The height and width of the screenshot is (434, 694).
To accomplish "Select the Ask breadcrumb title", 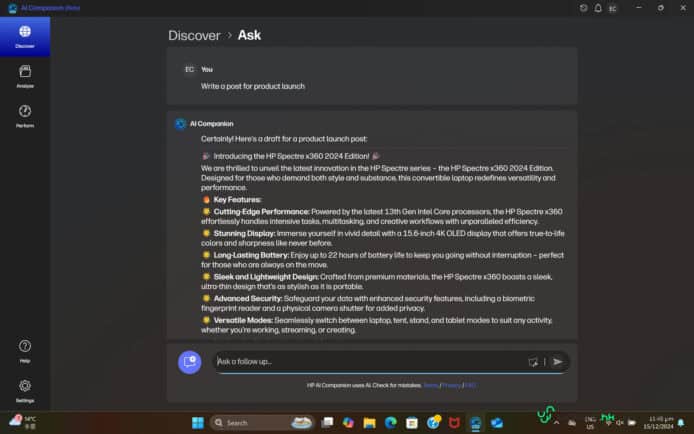I will [249, 35].
